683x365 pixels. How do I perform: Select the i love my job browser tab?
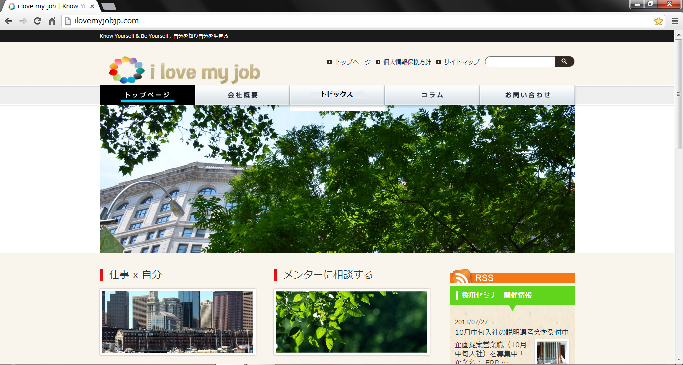tap(51, 7)
